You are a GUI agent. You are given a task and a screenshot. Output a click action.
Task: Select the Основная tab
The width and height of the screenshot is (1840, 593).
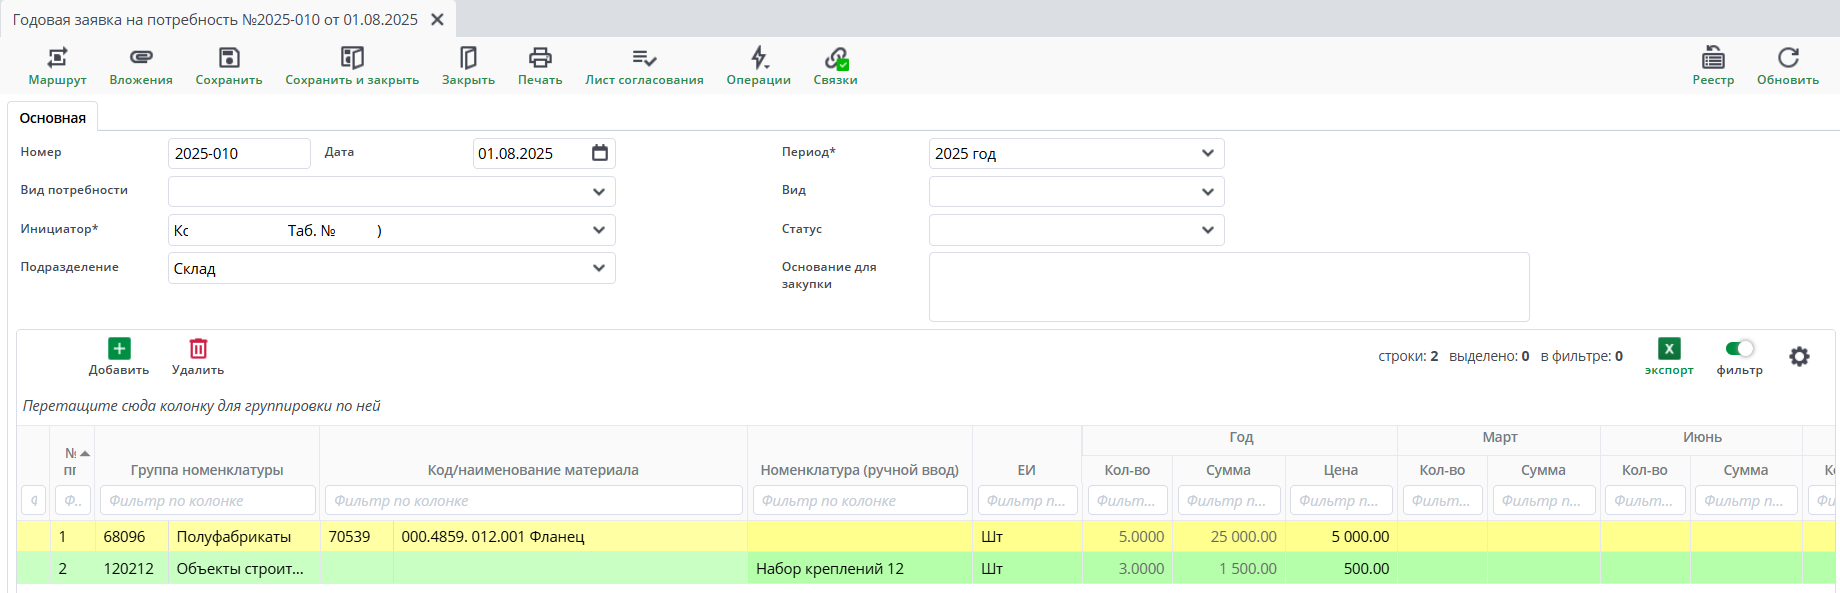pyautogui.click(x=53, y=118)
